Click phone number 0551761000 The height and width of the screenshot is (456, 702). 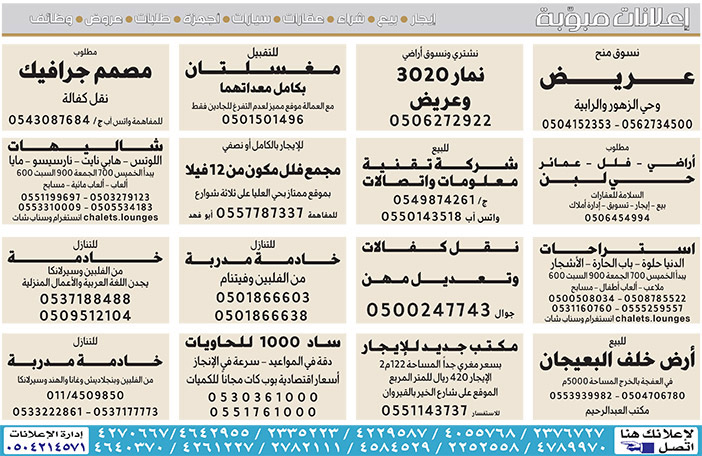coord(263,412)
